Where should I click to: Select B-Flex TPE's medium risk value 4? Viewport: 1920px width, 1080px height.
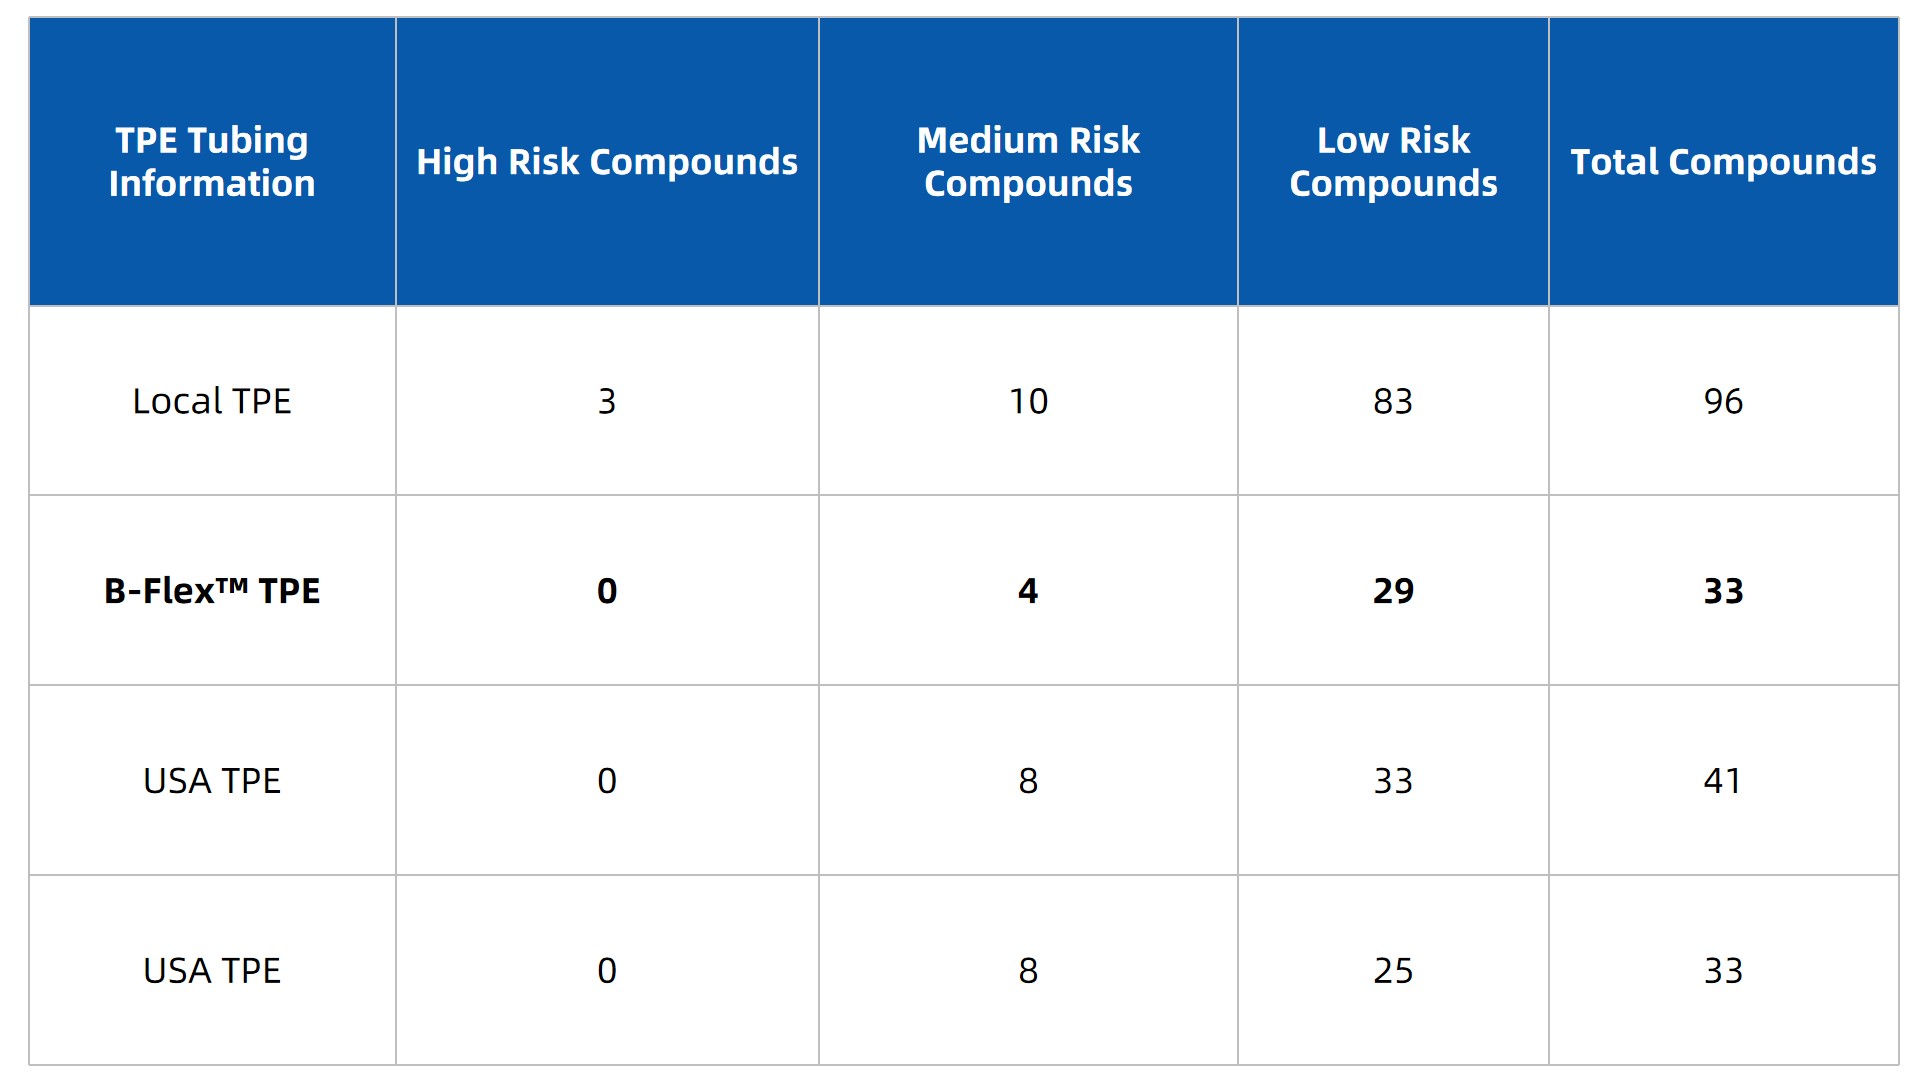[1028, 591]
